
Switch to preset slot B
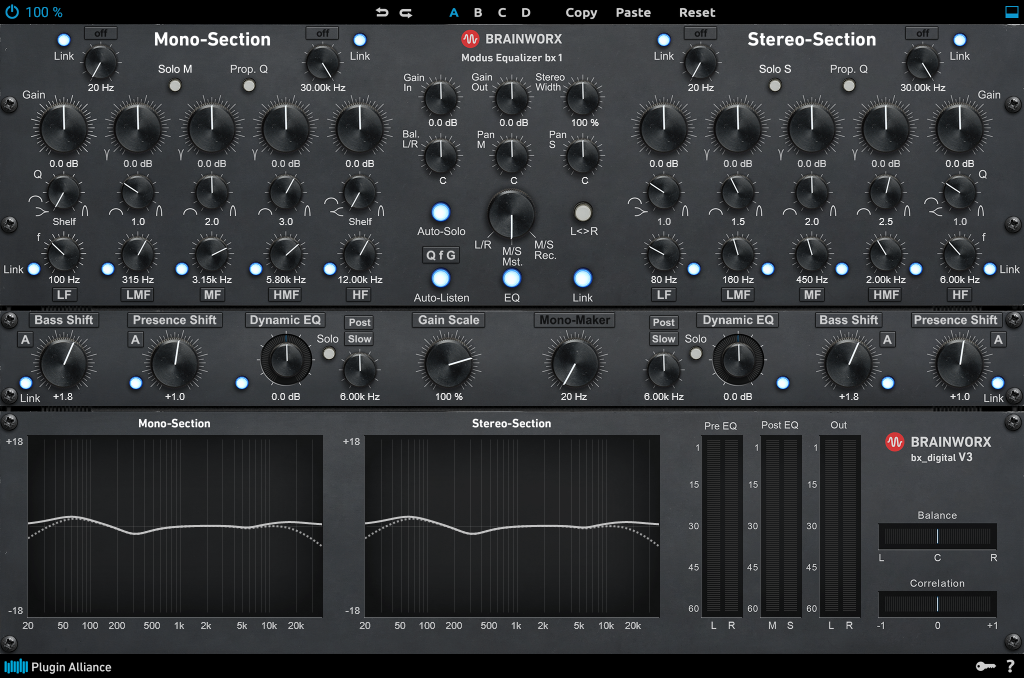pos(477,12)
